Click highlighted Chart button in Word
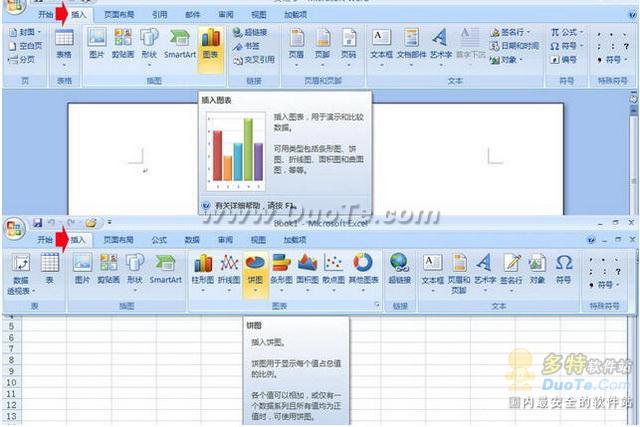Screen dimensions: 640x427 tap(211, 48)
